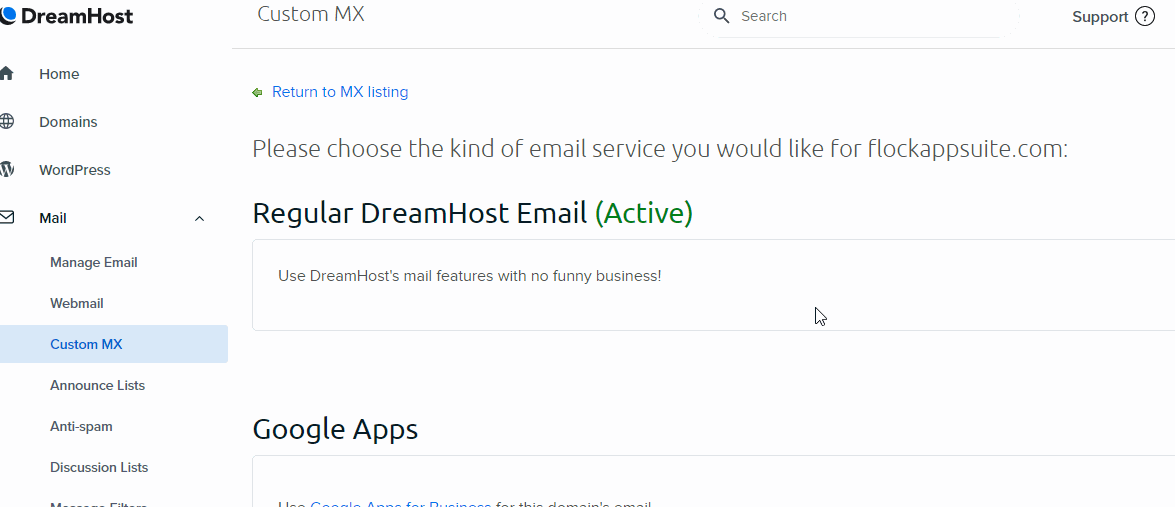
Task: Collapse the Mail section chevron
Action: (199, 219)
